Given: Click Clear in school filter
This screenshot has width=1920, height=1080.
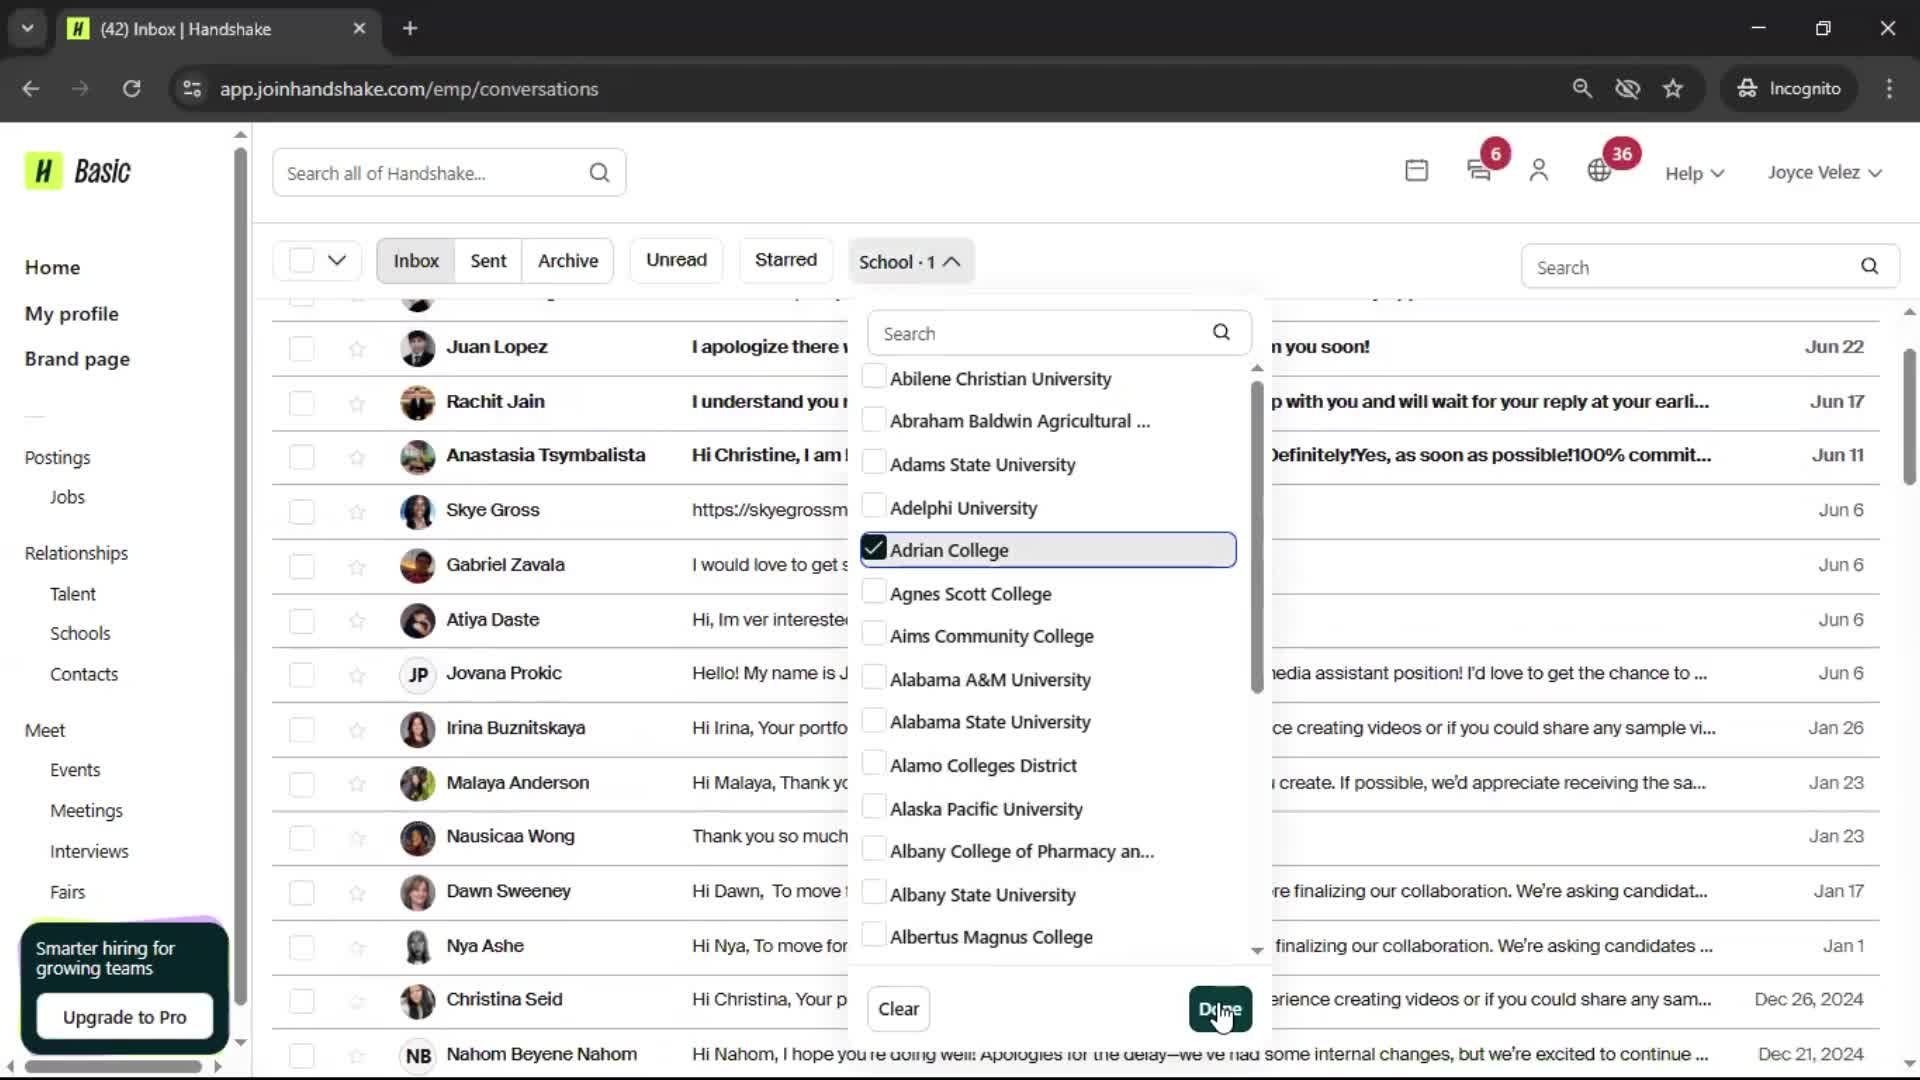Looking at the screenshot, I should [898, 1009].
